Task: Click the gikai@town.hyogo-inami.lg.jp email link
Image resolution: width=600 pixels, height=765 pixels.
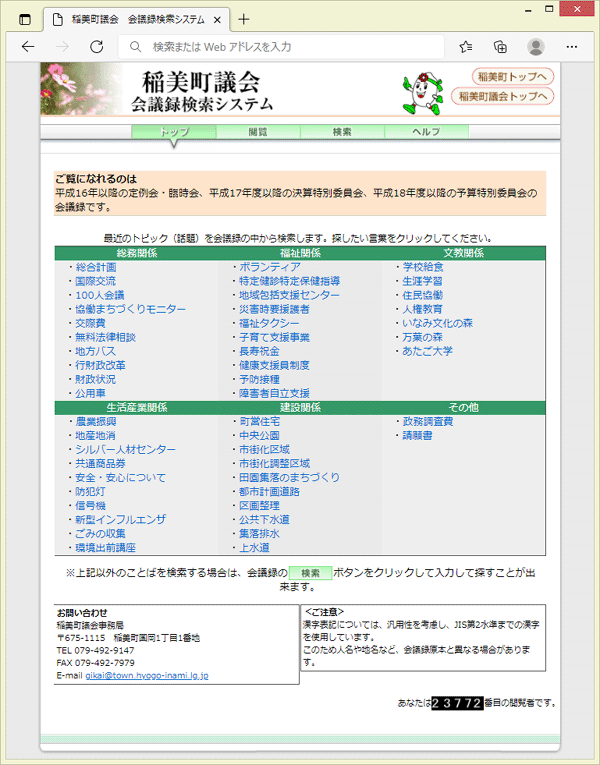Action: (x=147, y=676)
